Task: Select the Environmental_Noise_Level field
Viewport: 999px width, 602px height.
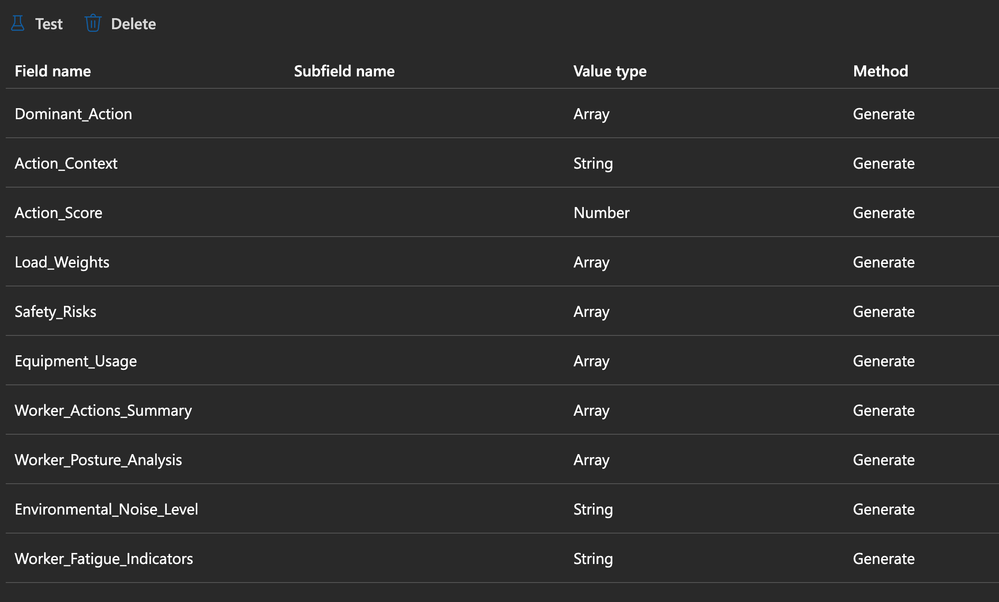Action: (x=502, y=509)
